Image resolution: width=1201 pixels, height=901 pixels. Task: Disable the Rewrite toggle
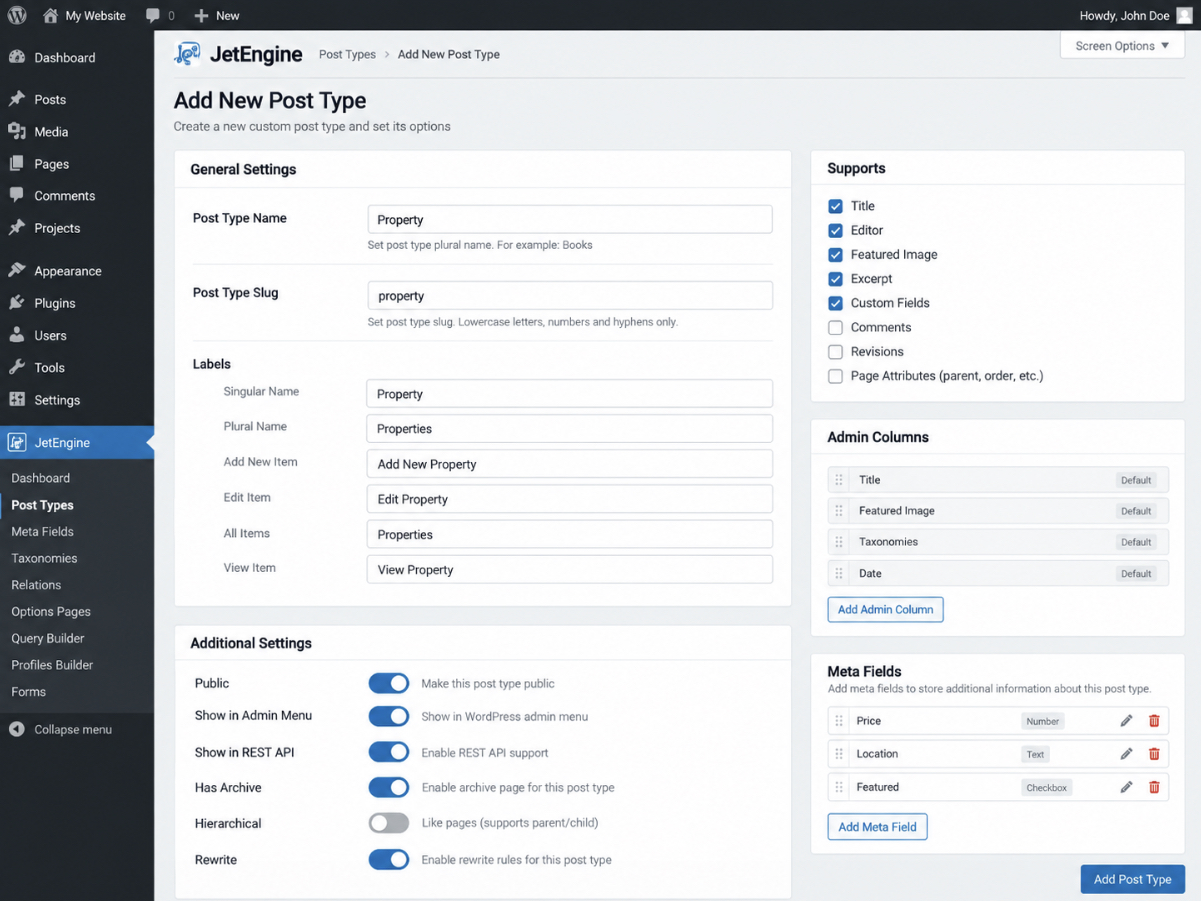tap(389, 859)
